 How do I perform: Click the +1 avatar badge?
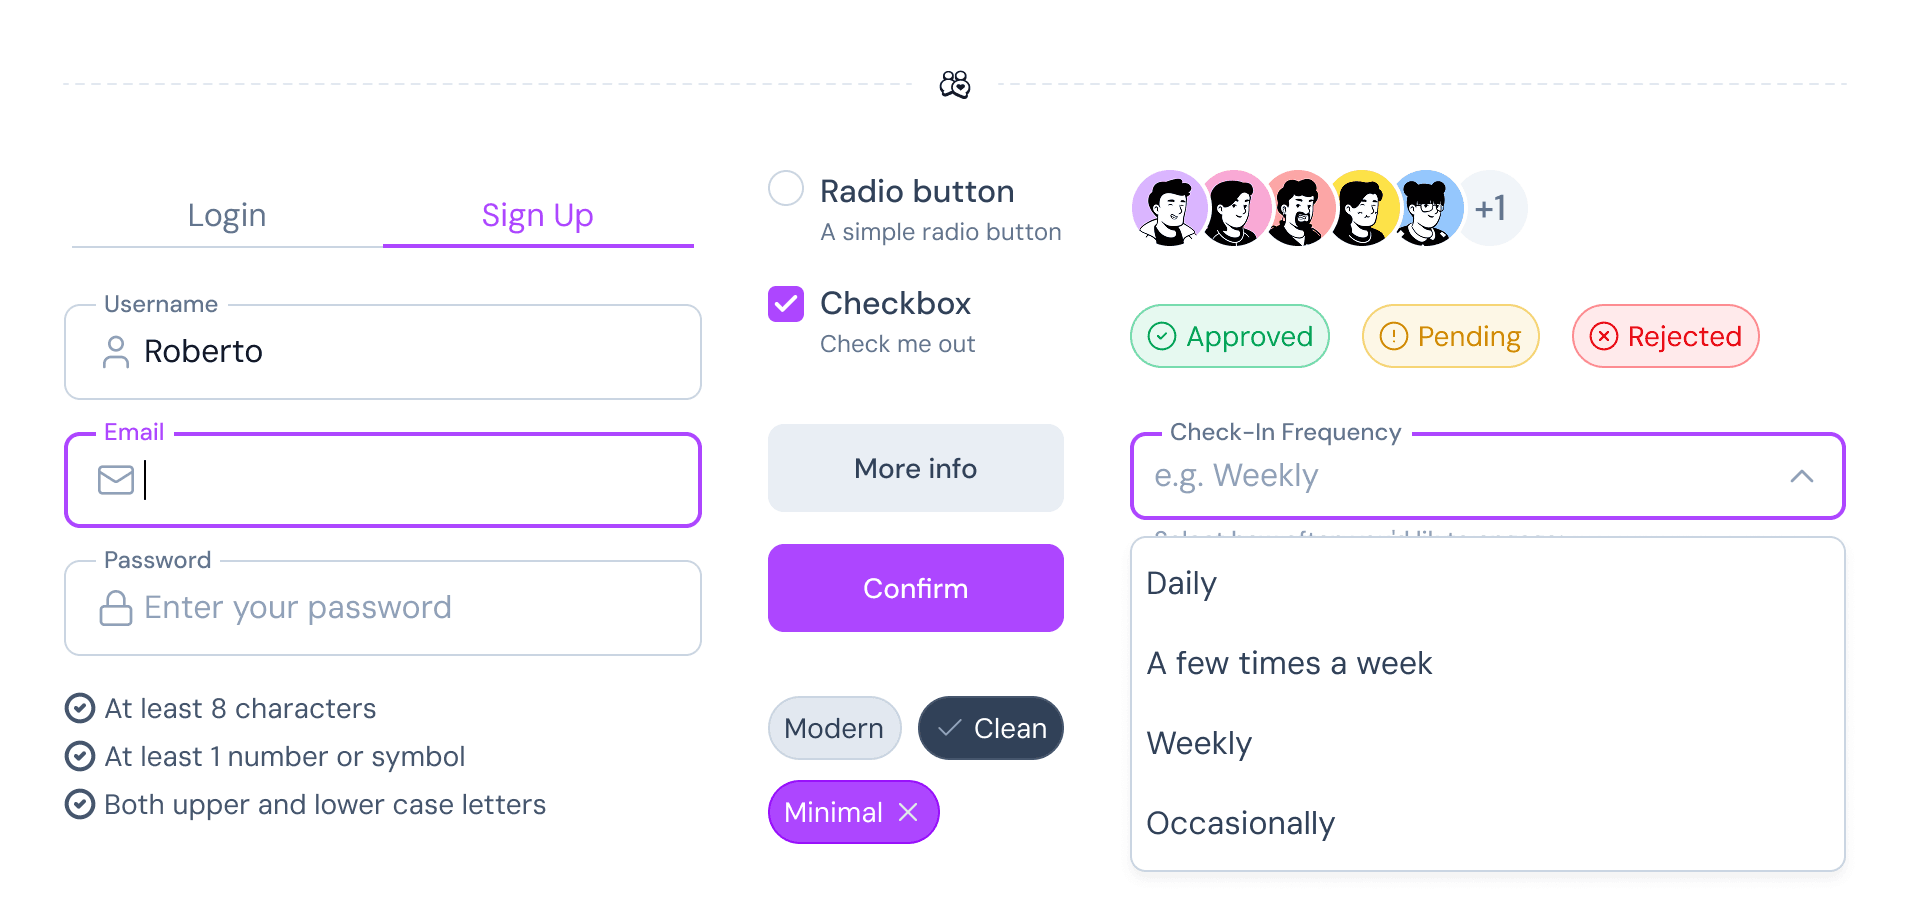pyautogui.click(x=1491, y=207)
